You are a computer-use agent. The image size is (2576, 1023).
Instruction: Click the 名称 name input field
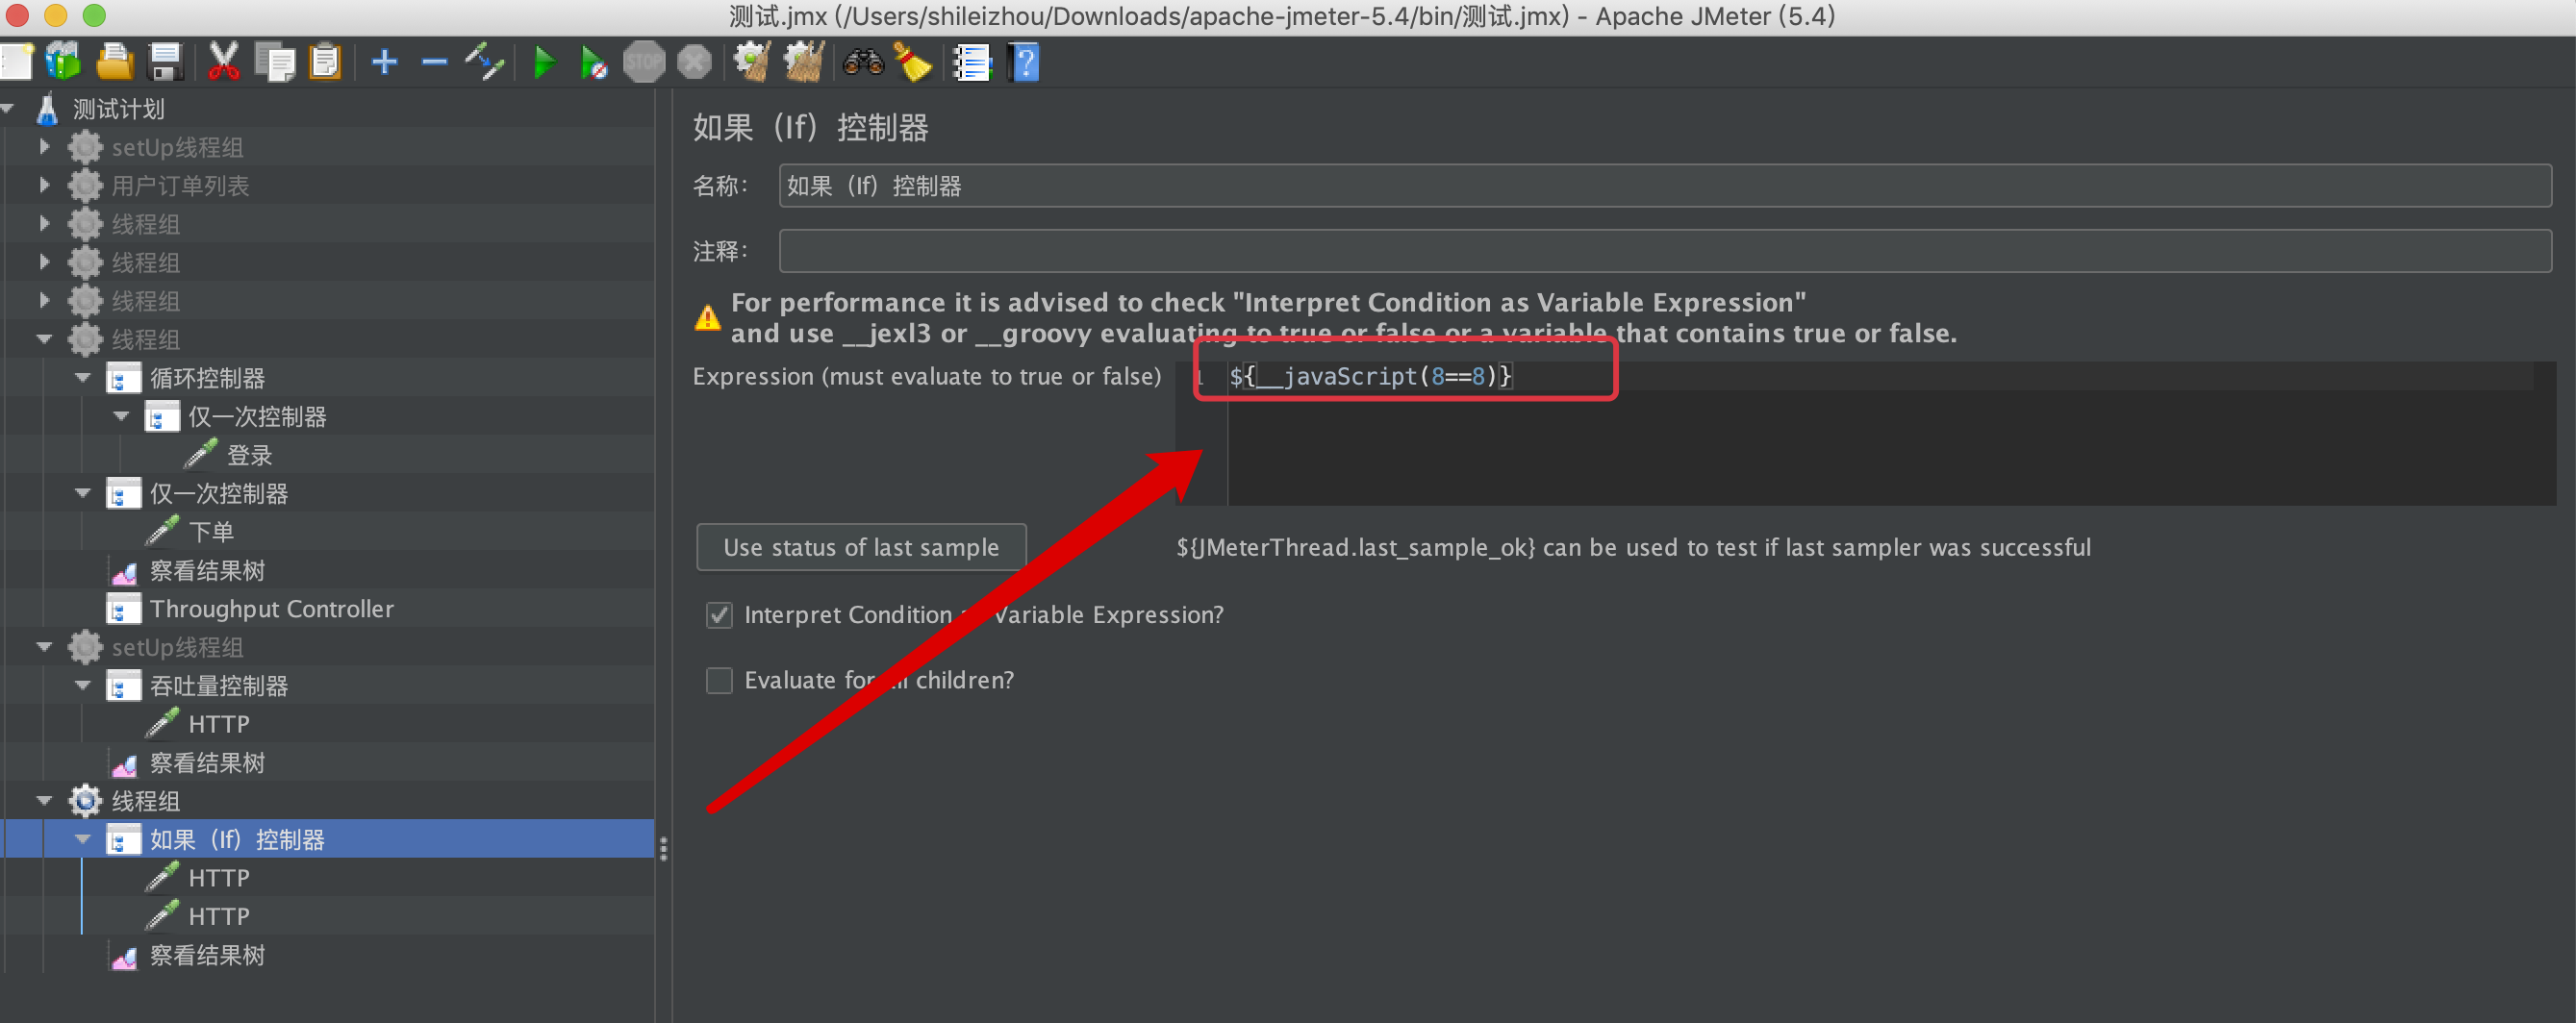click(1665, 186)
